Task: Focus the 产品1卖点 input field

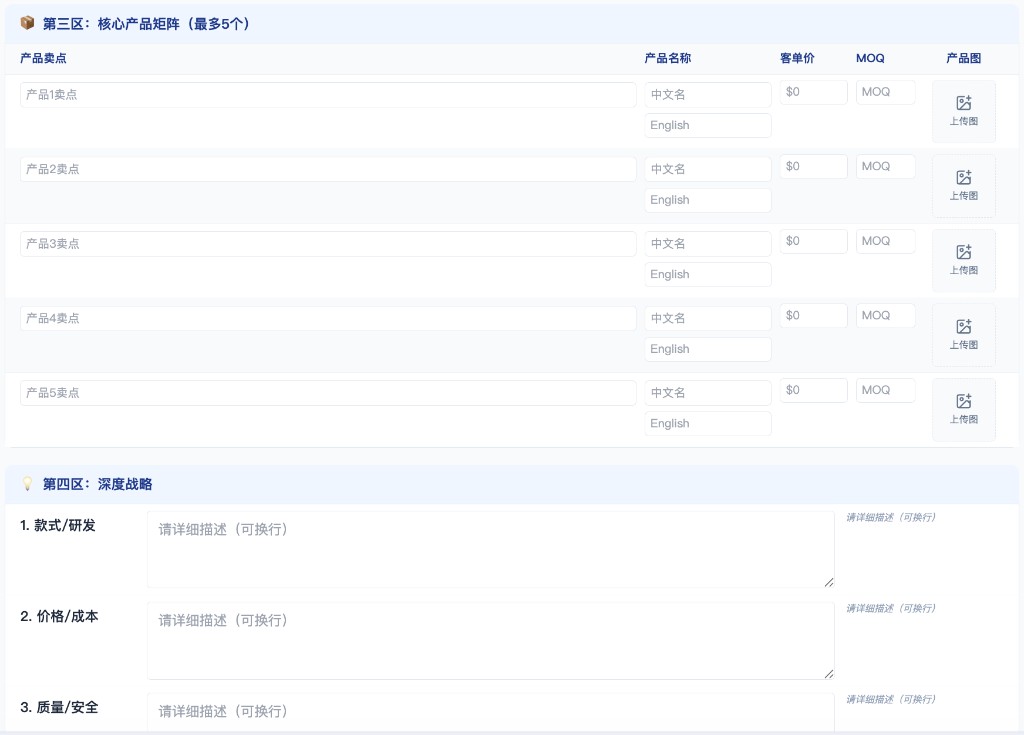Action: pos(328,95)
